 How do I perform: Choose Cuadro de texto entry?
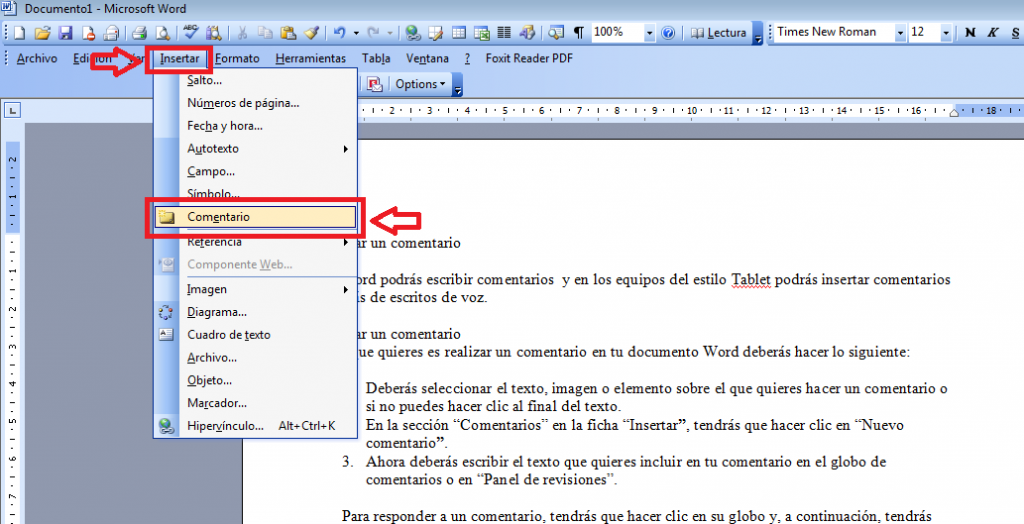click(x=256, y=335)
